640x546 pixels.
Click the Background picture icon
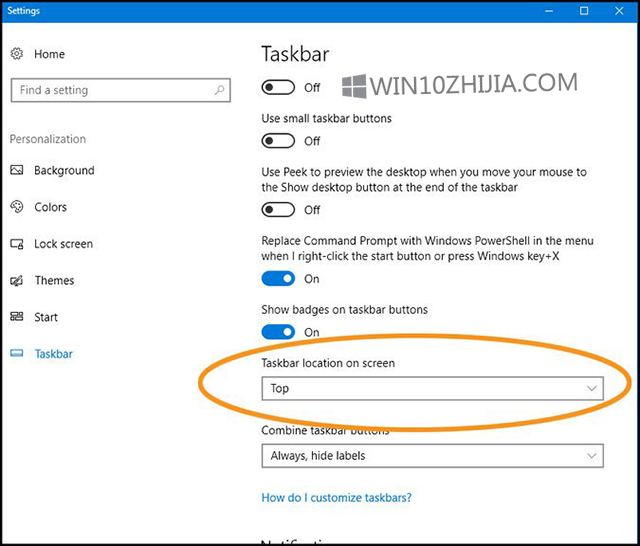click(x=17, y=171)
